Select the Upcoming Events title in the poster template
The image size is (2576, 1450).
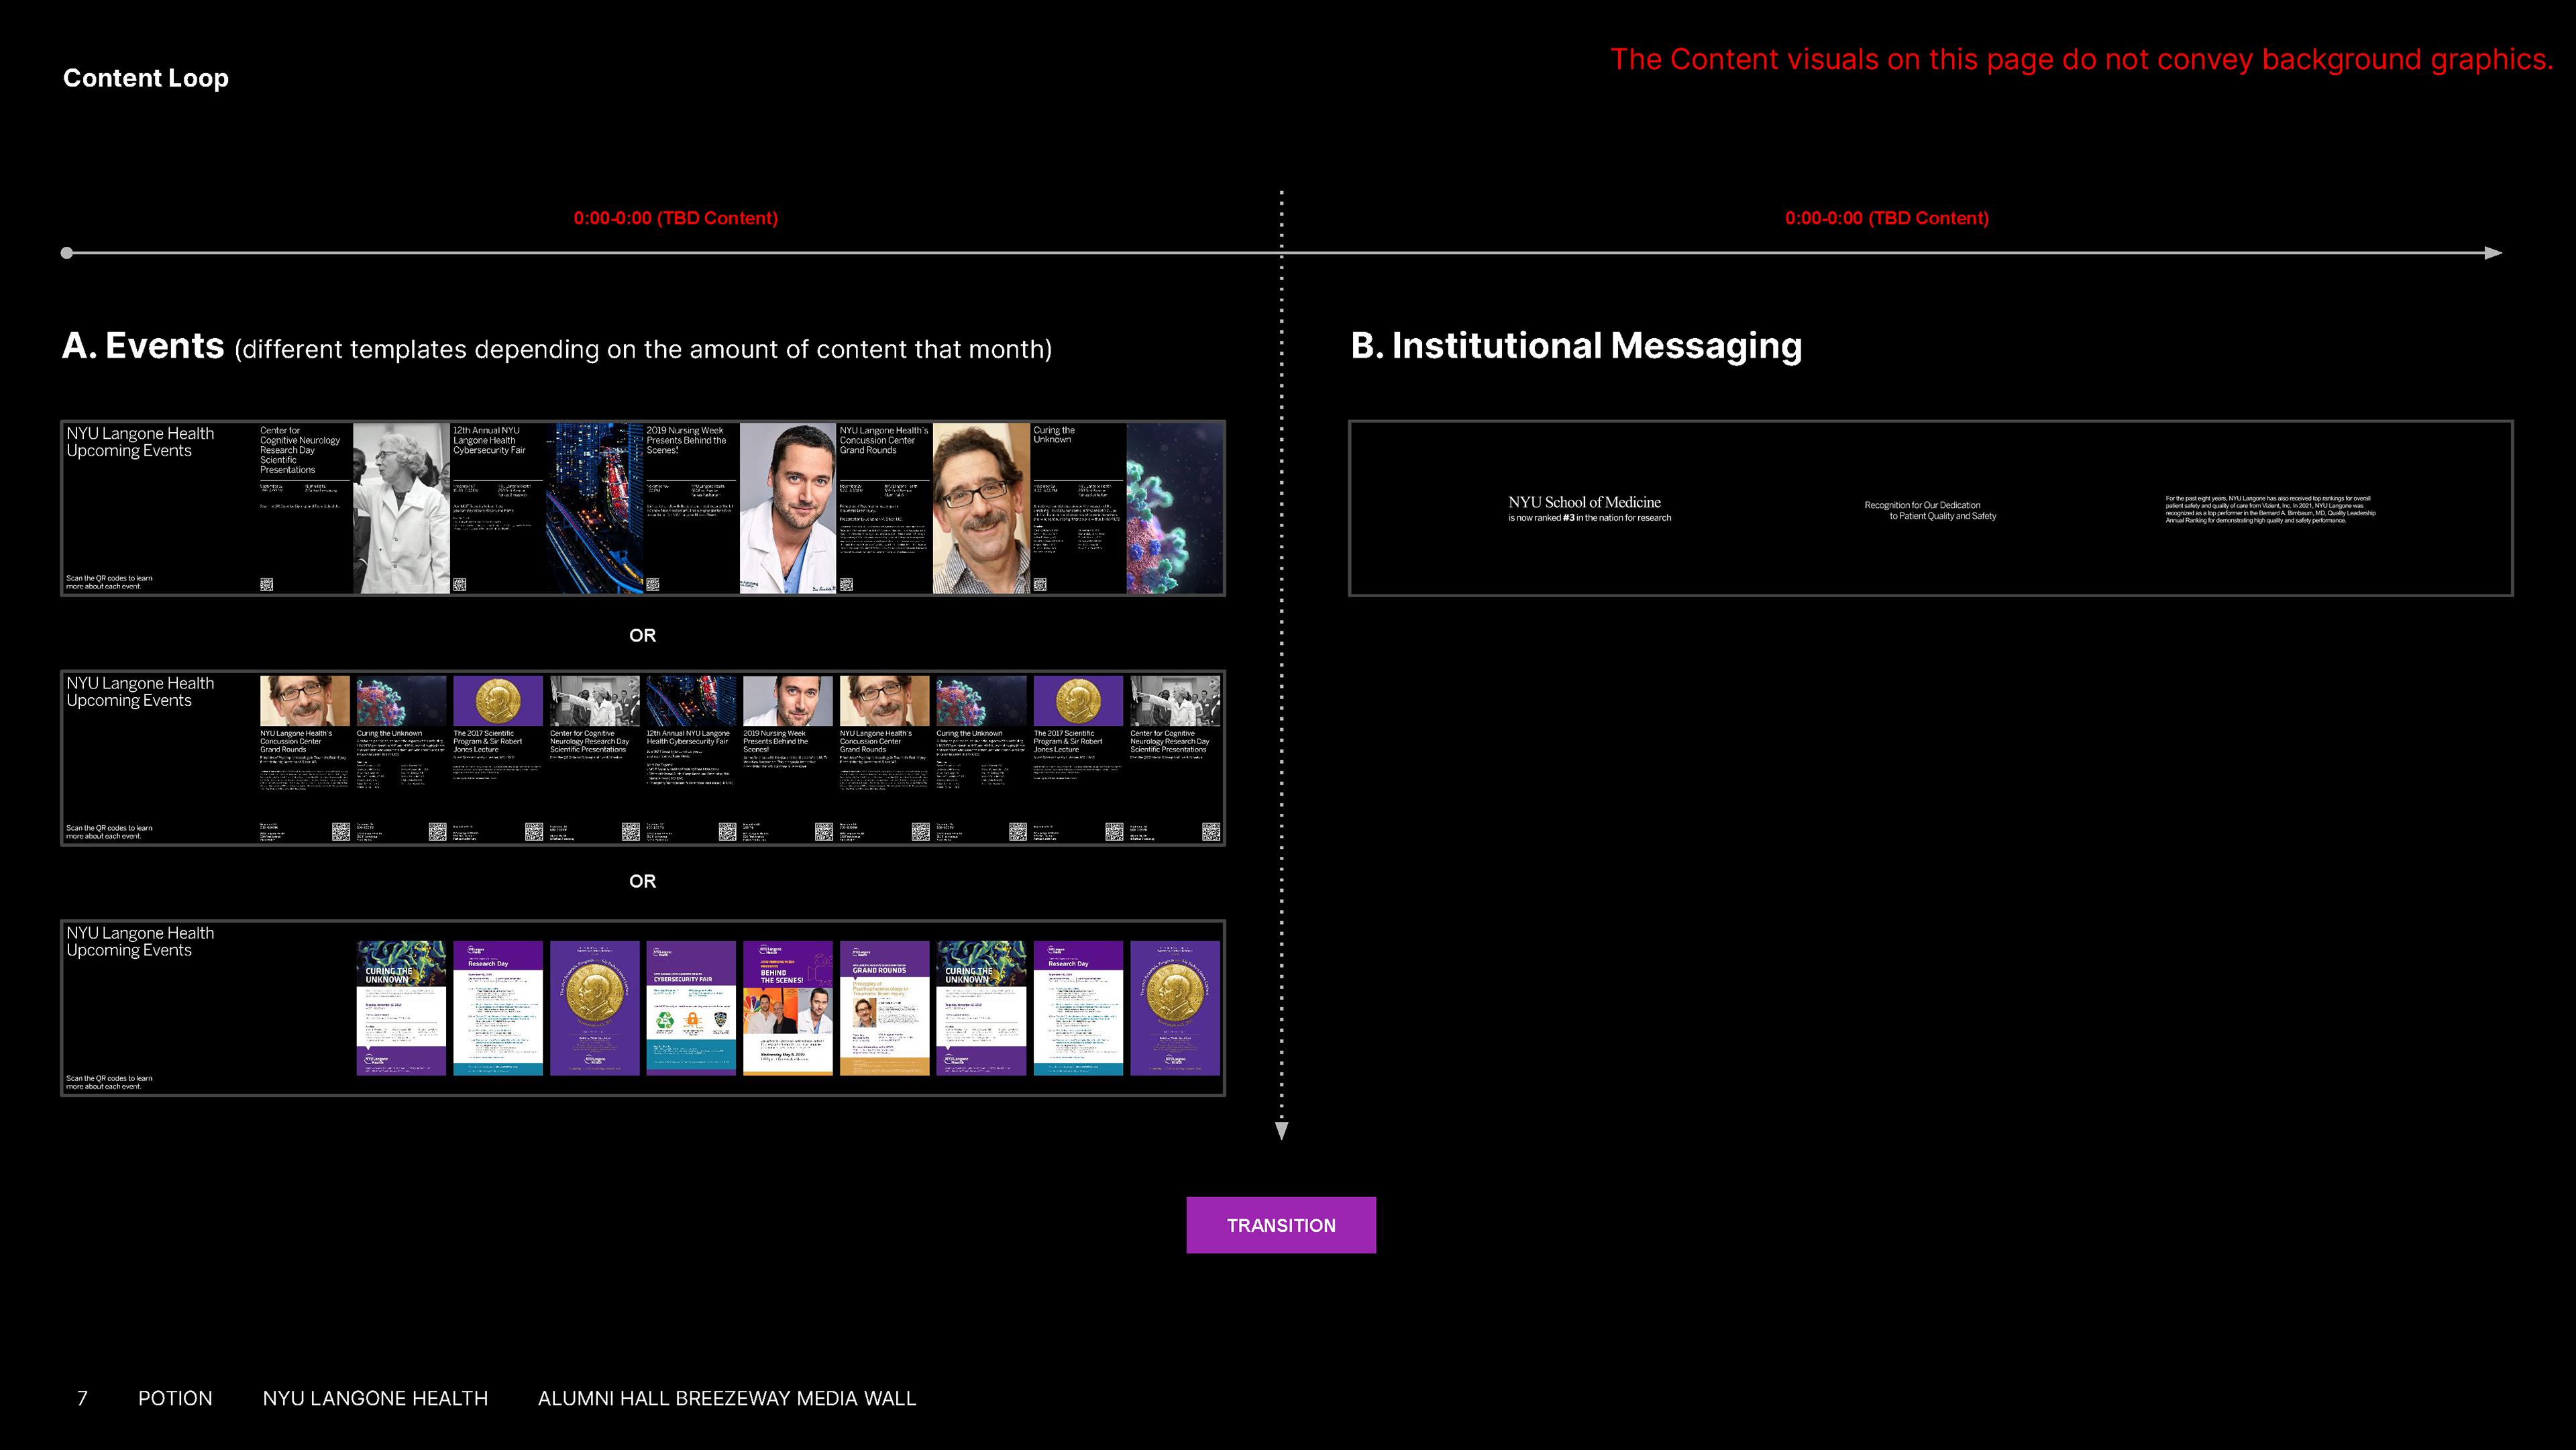tap(140, 941)
